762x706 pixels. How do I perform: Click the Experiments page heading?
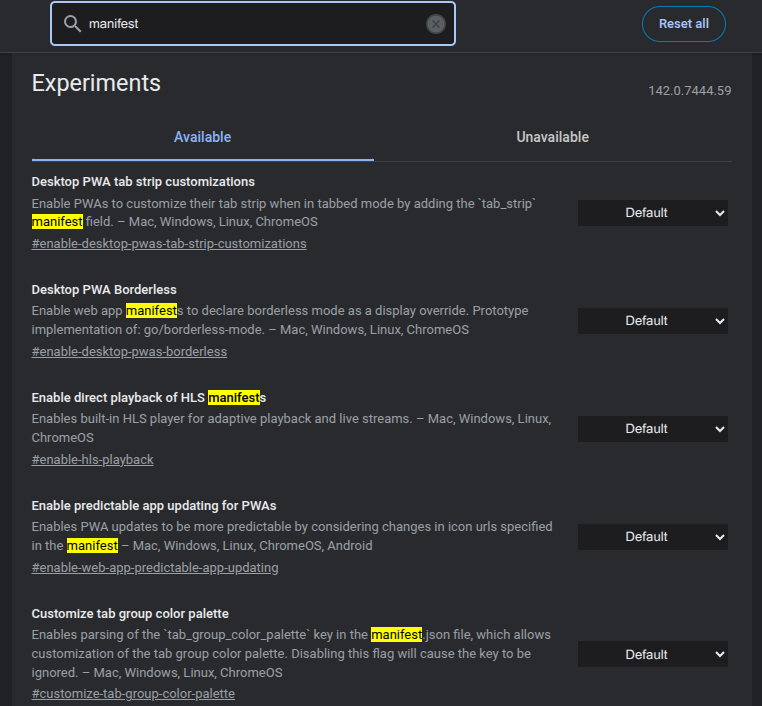click(96, 83)
